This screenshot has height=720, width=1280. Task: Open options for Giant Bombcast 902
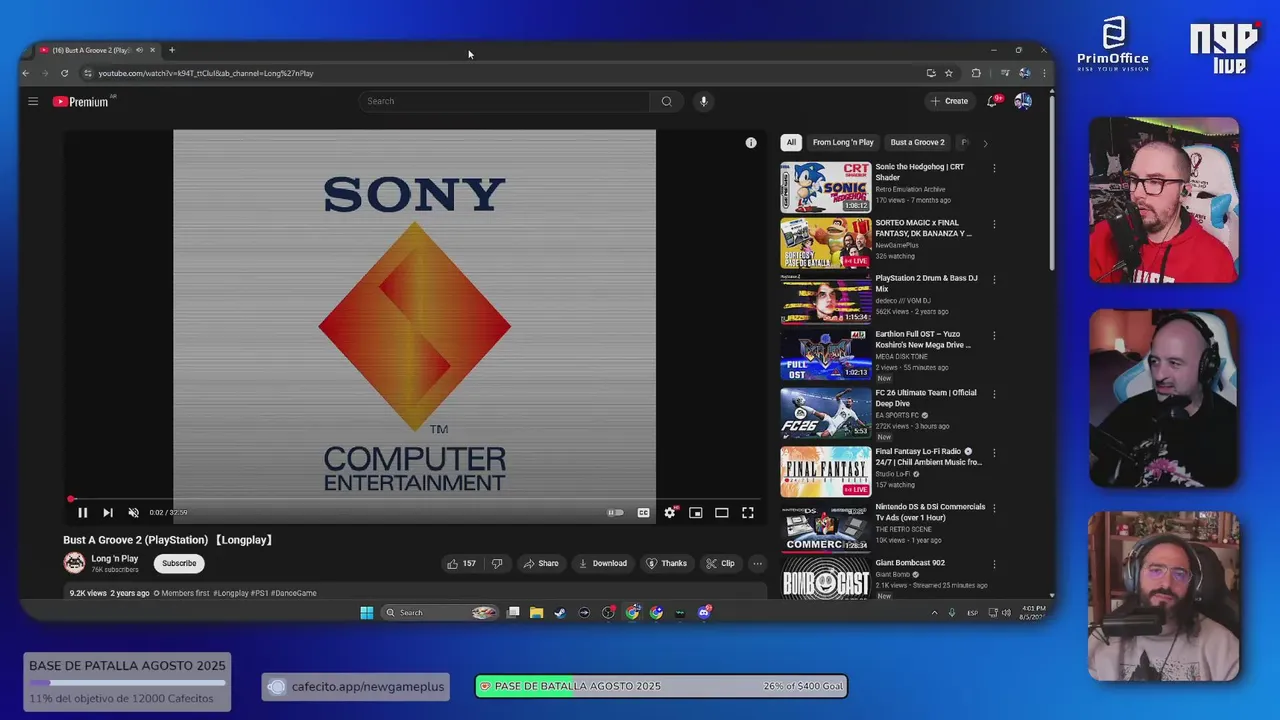[994, 564]
